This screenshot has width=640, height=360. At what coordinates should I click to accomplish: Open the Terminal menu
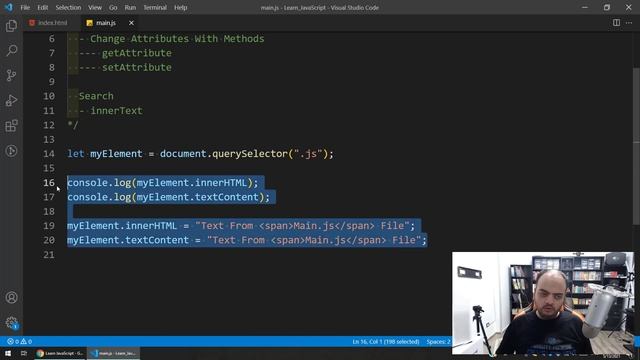[155, 7]
